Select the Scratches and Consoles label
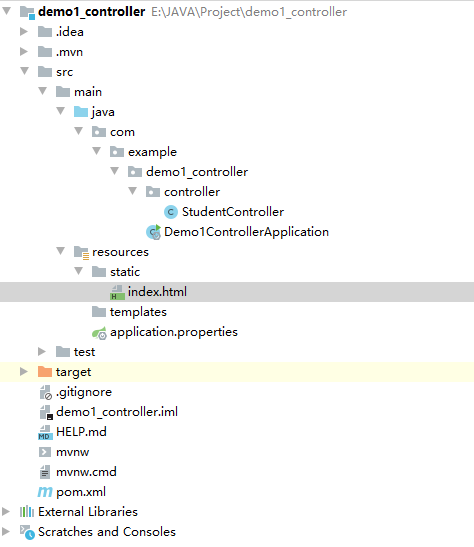The height and width of the screenshot is (547, 474). point(107,532)
